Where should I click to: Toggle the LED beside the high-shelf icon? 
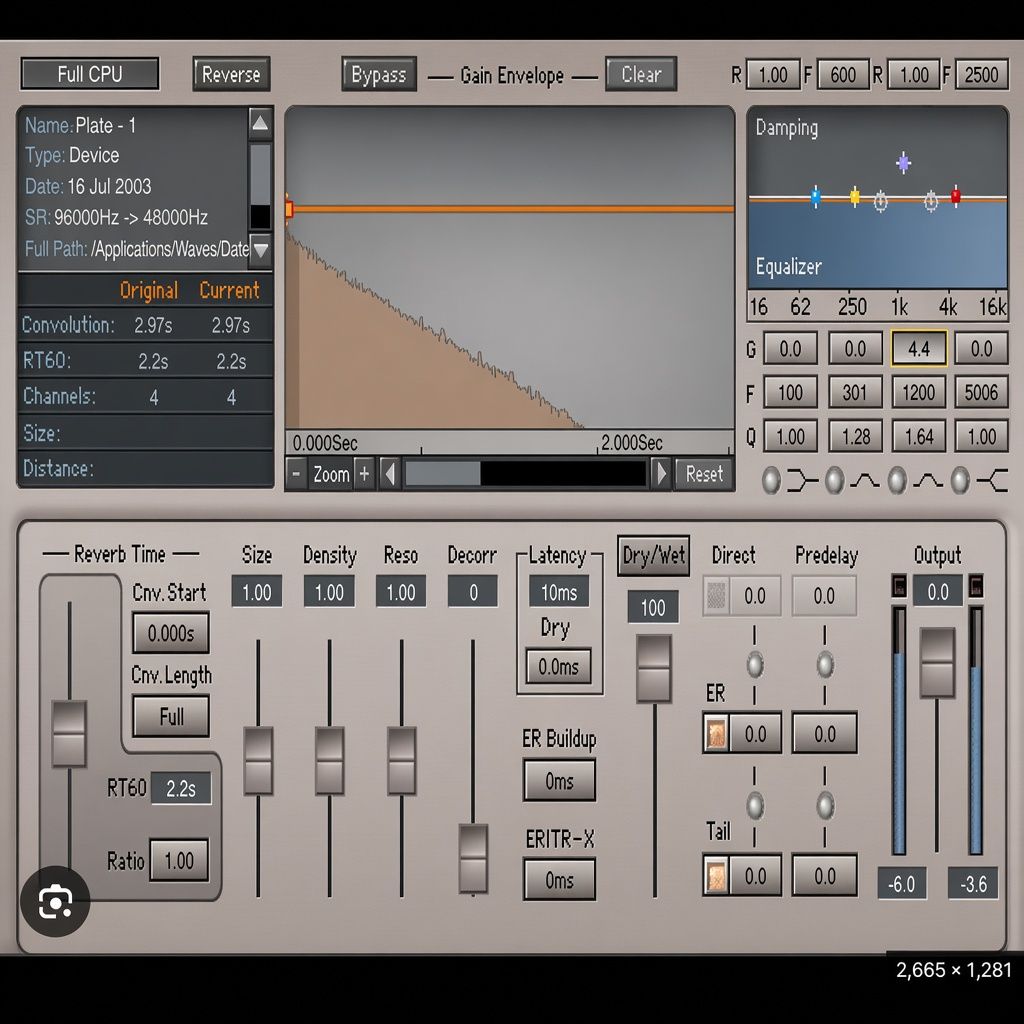click(959, 481)
